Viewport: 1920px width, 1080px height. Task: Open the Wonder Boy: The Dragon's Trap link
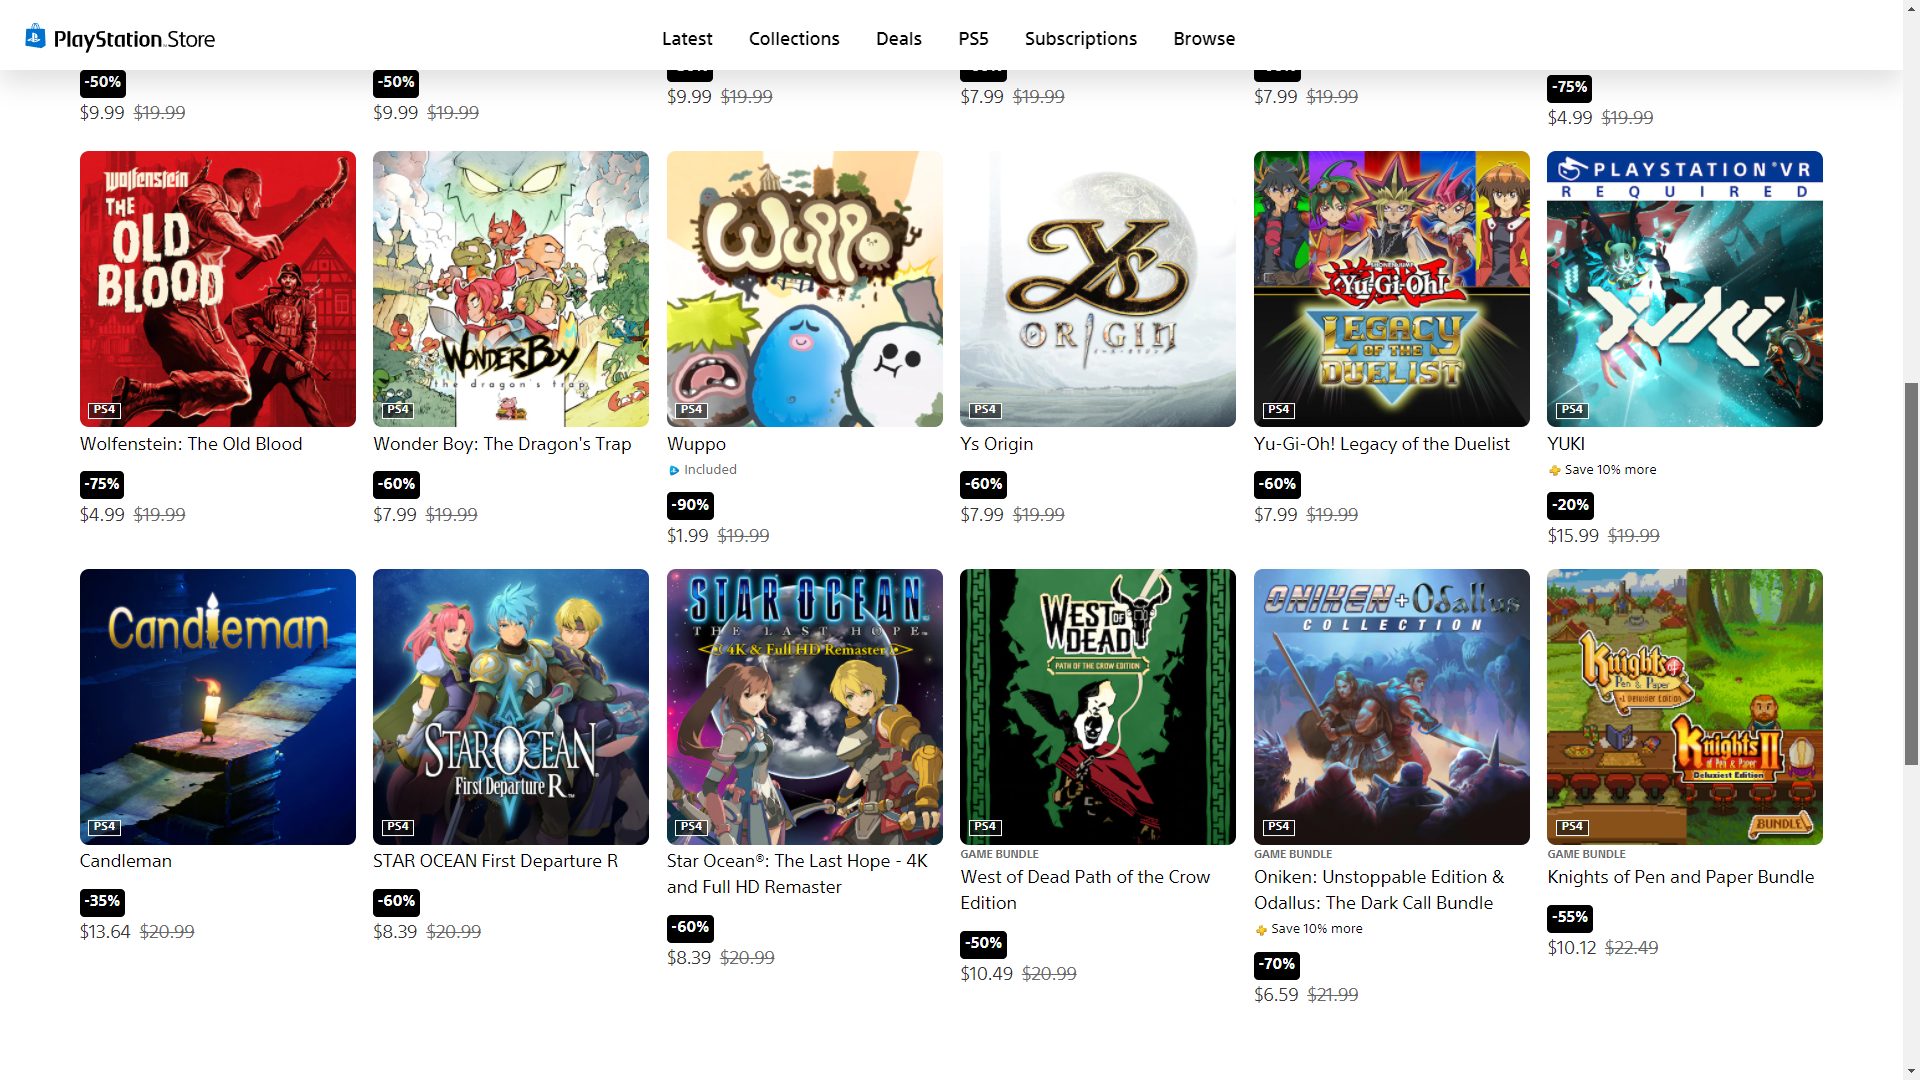coord(502,444)
